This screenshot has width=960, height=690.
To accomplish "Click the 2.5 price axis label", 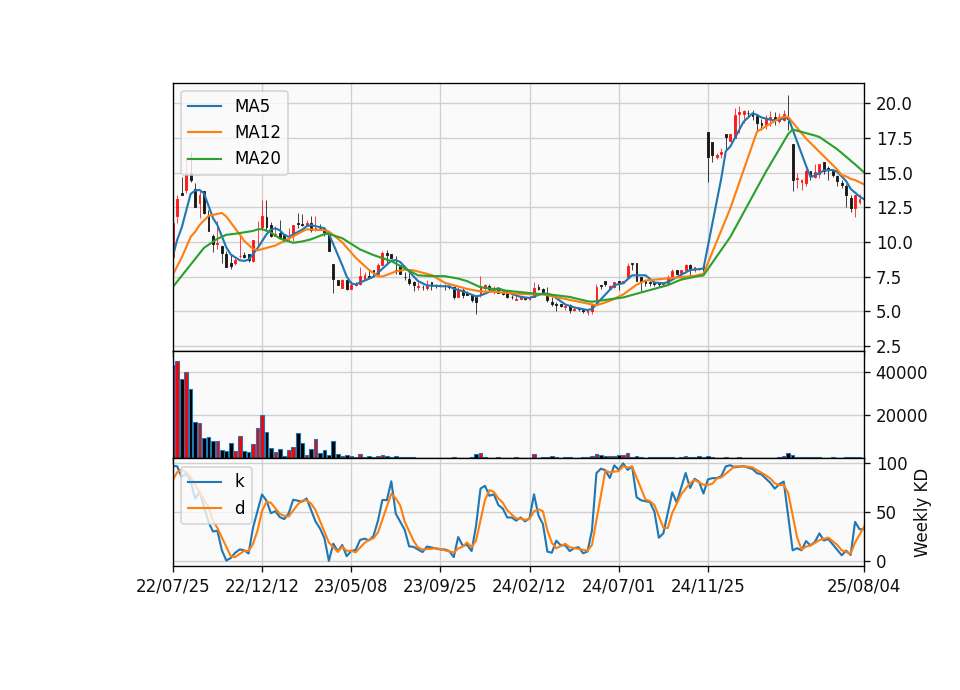I will 888,347.
